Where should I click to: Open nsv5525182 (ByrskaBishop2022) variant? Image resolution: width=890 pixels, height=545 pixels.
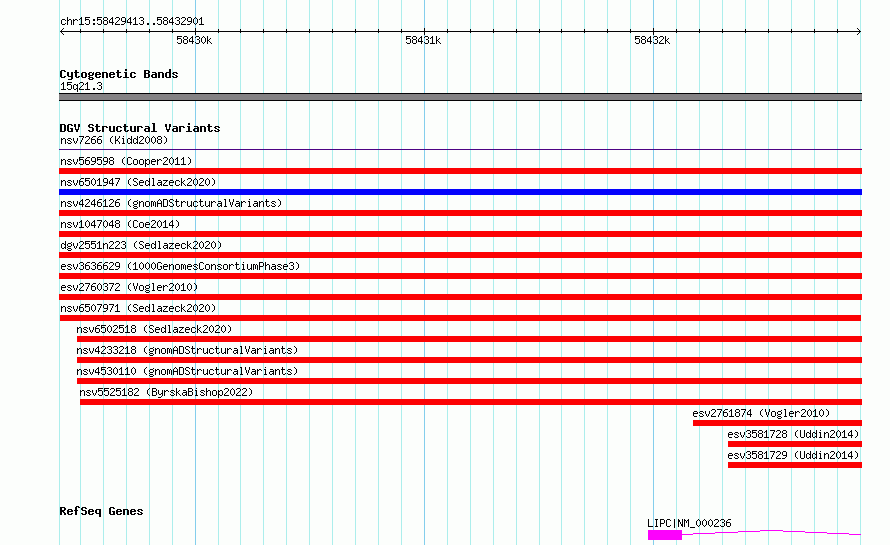click(x=166, y=392)
